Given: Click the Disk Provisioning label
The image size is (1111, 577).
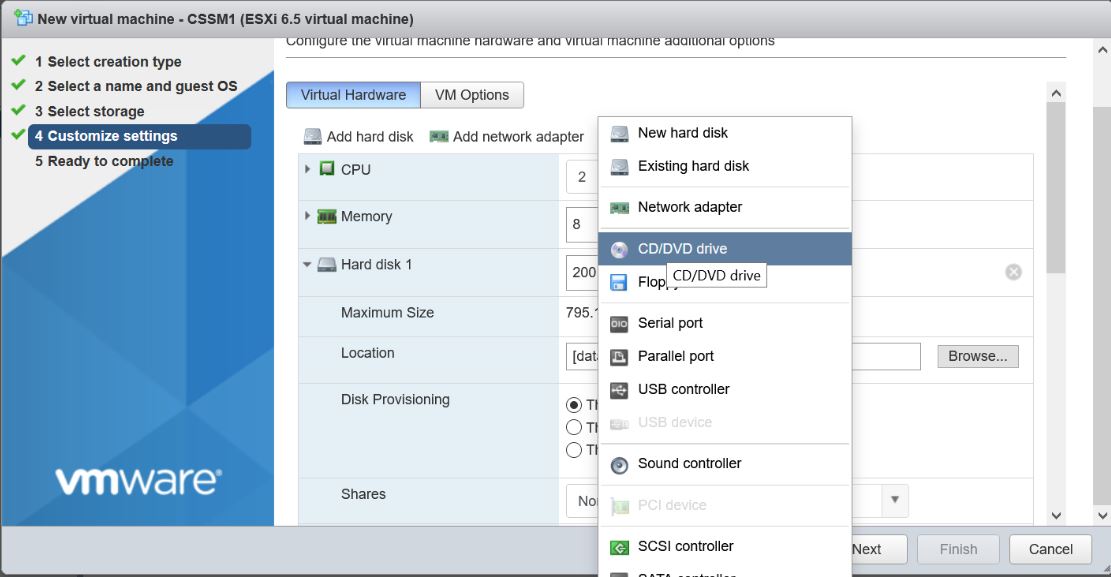Looking at the screenshot, I should pyautogui.click(x=395, y=400).
